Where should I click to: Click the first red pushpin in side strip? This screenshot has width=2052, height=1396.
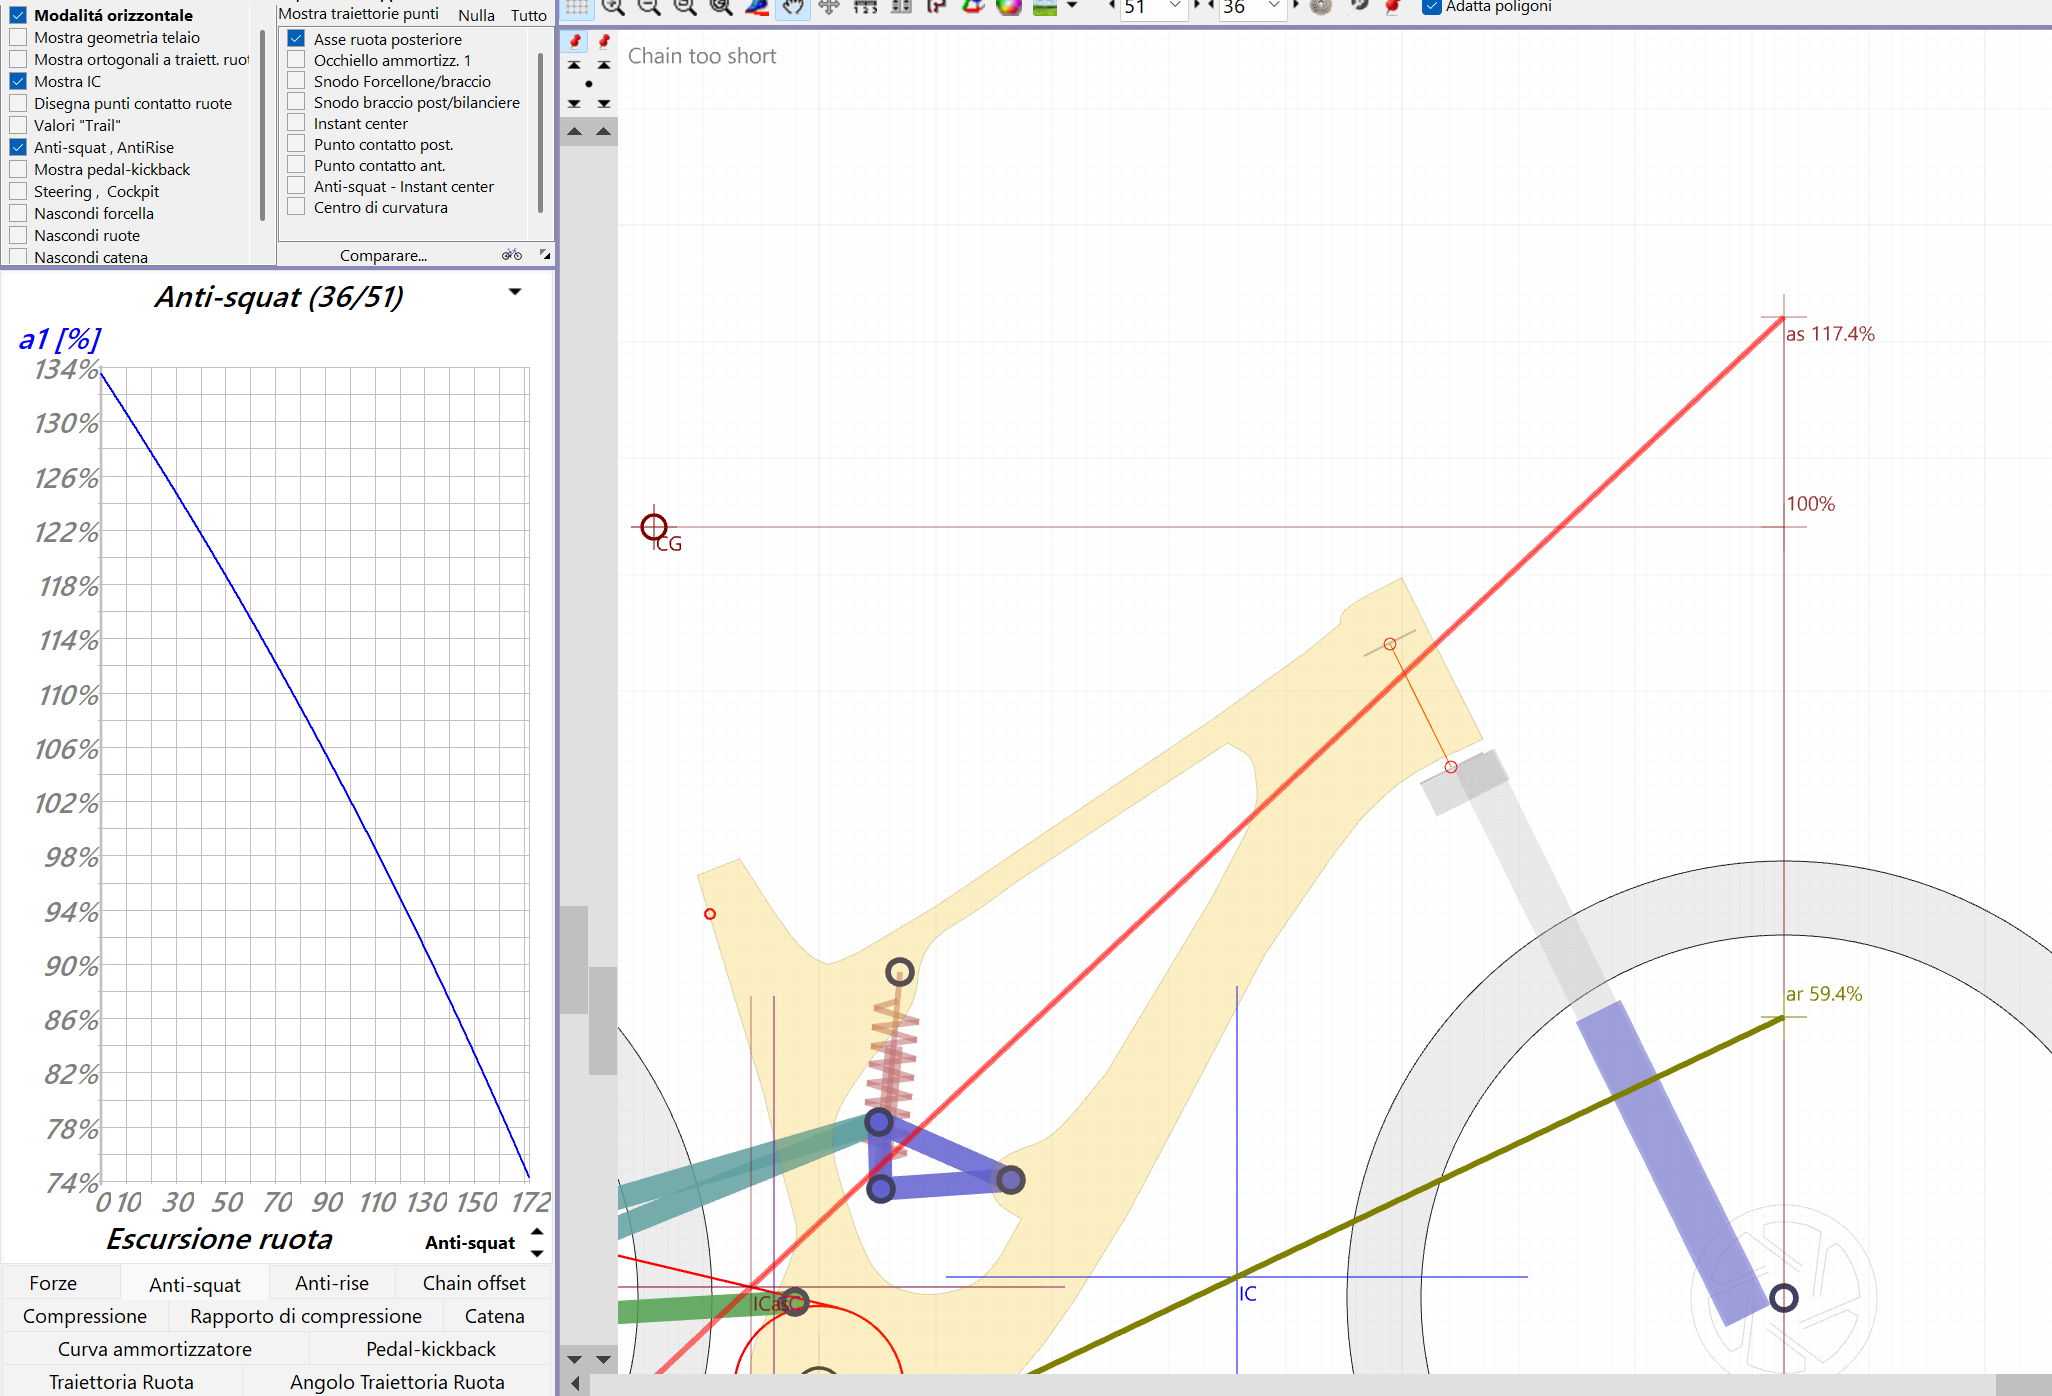(575, 41)
